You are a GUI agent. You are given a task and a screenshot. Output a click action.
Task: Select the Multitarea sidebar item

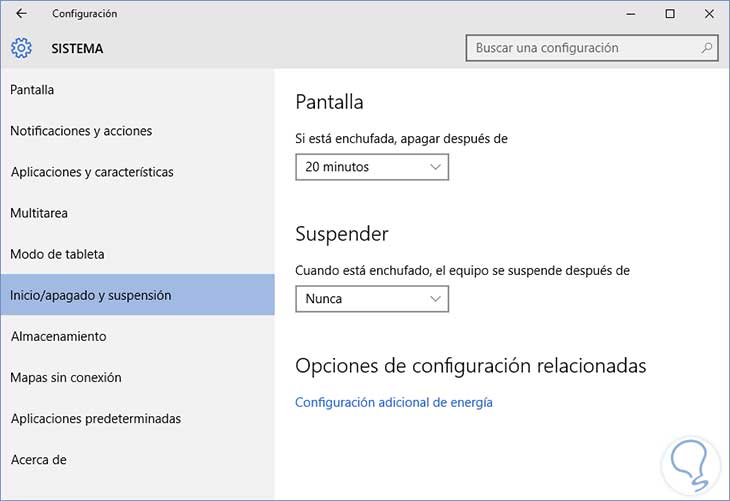[x=38, y=213]
